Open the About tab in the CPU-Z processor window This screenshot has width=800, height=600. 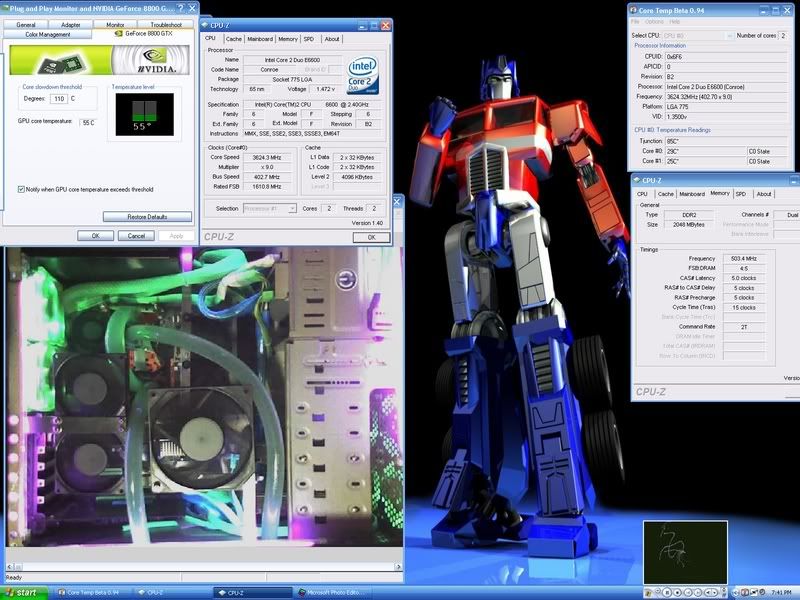click(x=332, y=39)
